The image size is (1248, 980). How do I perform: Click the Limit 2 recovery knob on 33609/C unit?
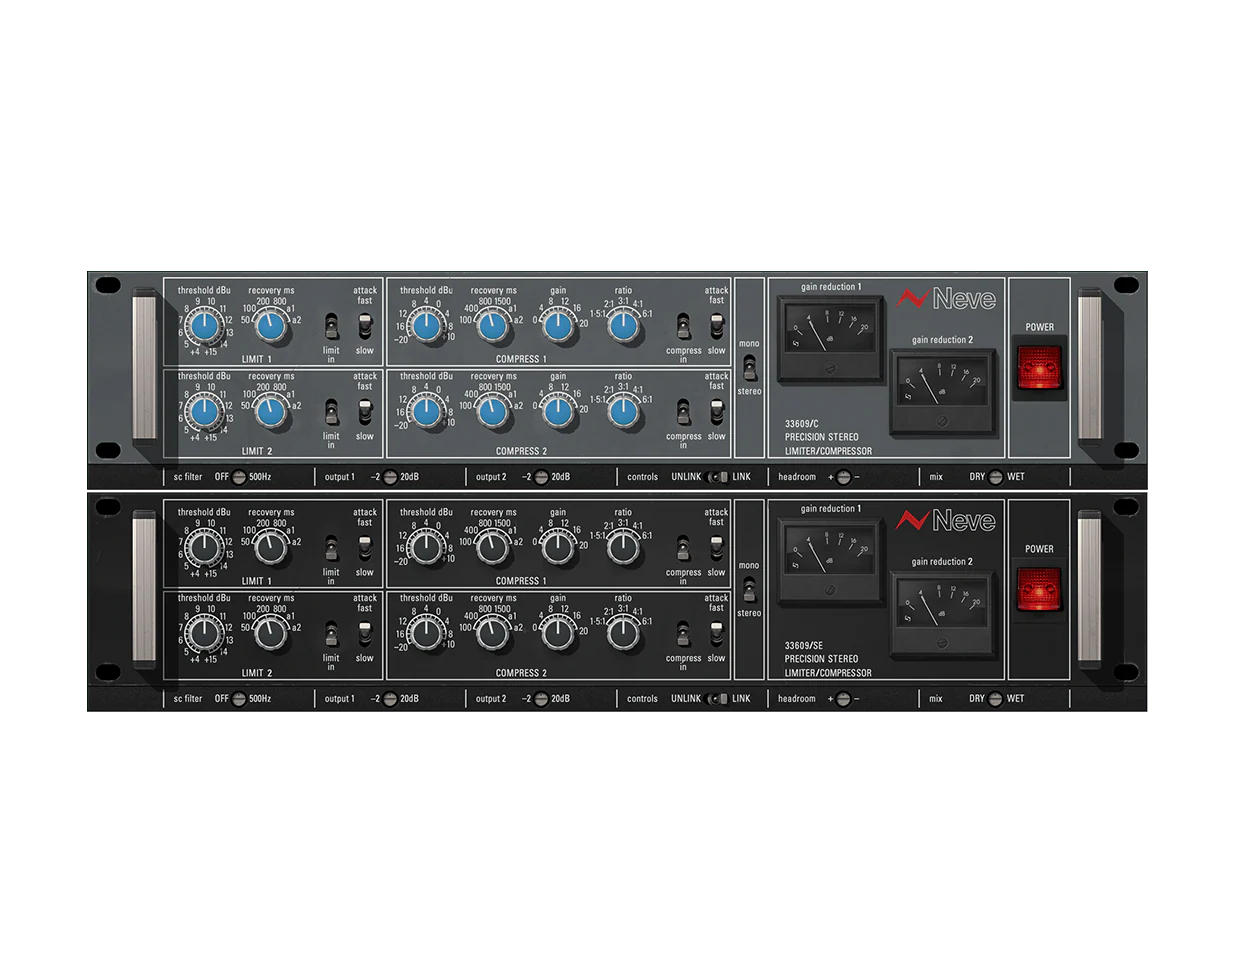pos(271,412)
